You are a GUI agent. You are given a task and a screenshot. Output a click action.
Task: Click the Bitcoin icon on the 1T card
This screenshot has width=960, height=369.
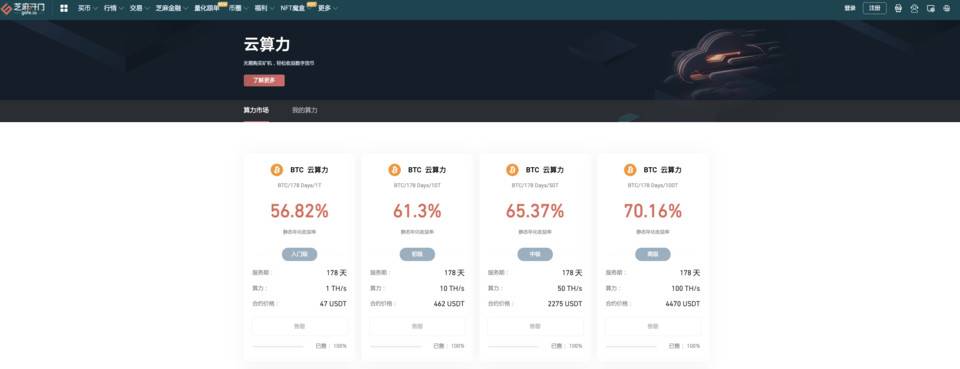(x=277, y=170)
